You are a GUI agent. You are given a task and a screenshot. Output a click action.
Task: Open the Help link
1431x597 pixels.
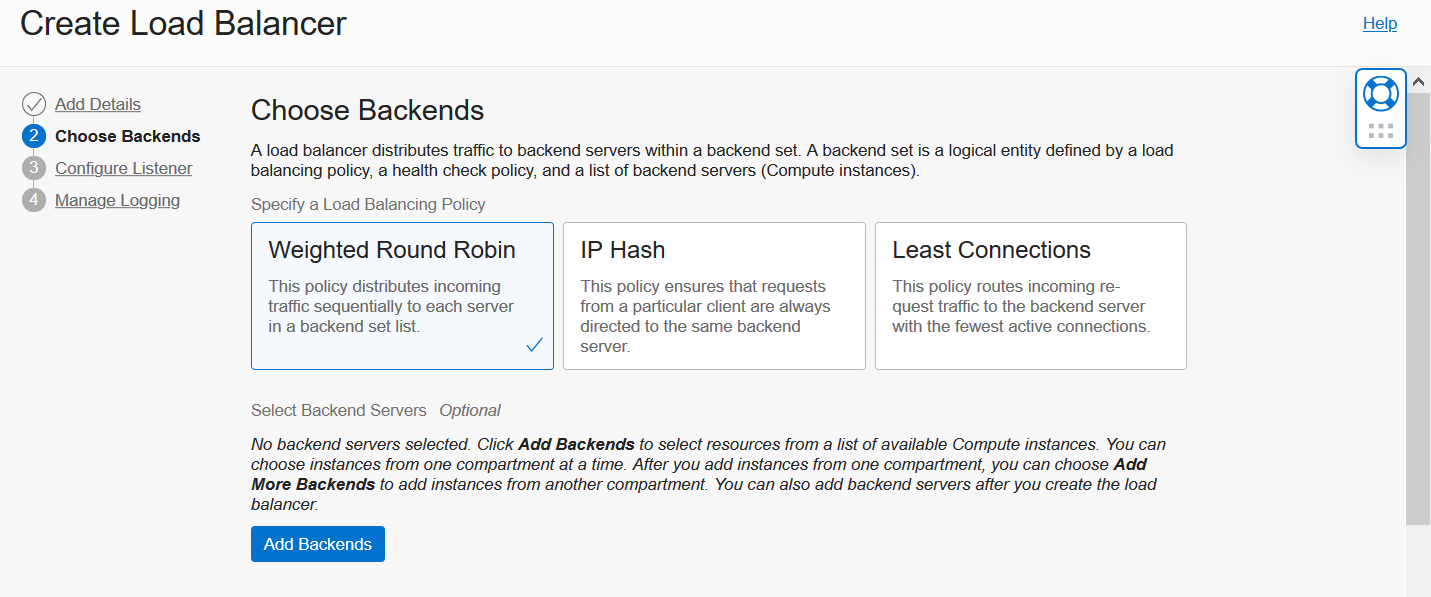[1380, 23]
